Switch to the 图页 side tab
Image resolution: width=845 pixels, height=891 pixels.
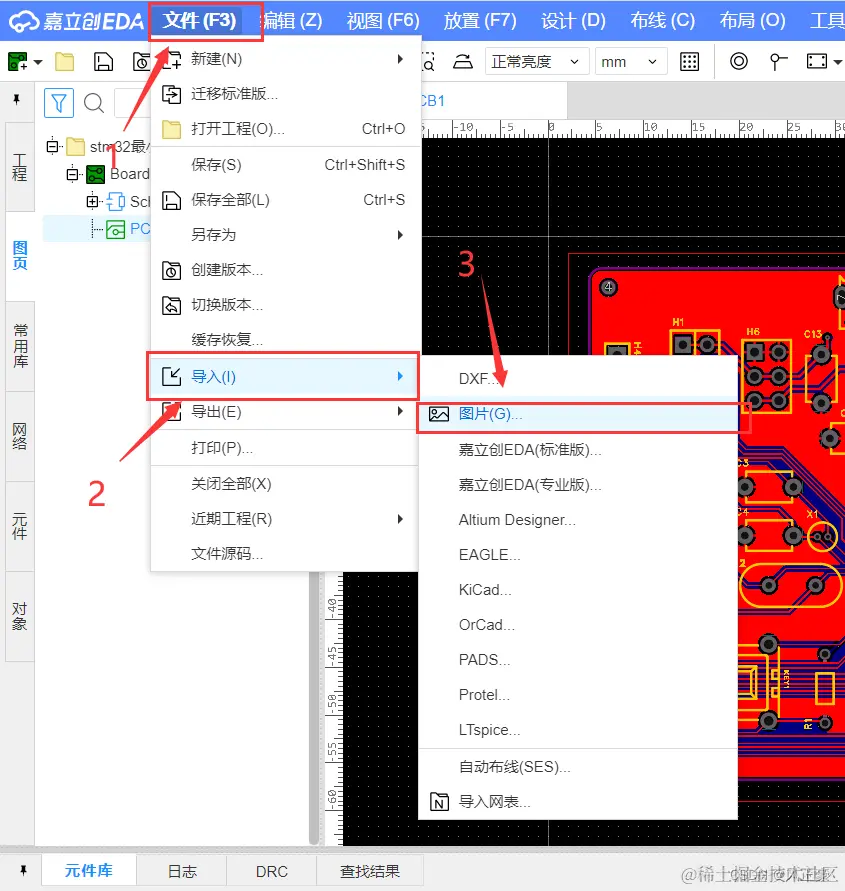20,255
